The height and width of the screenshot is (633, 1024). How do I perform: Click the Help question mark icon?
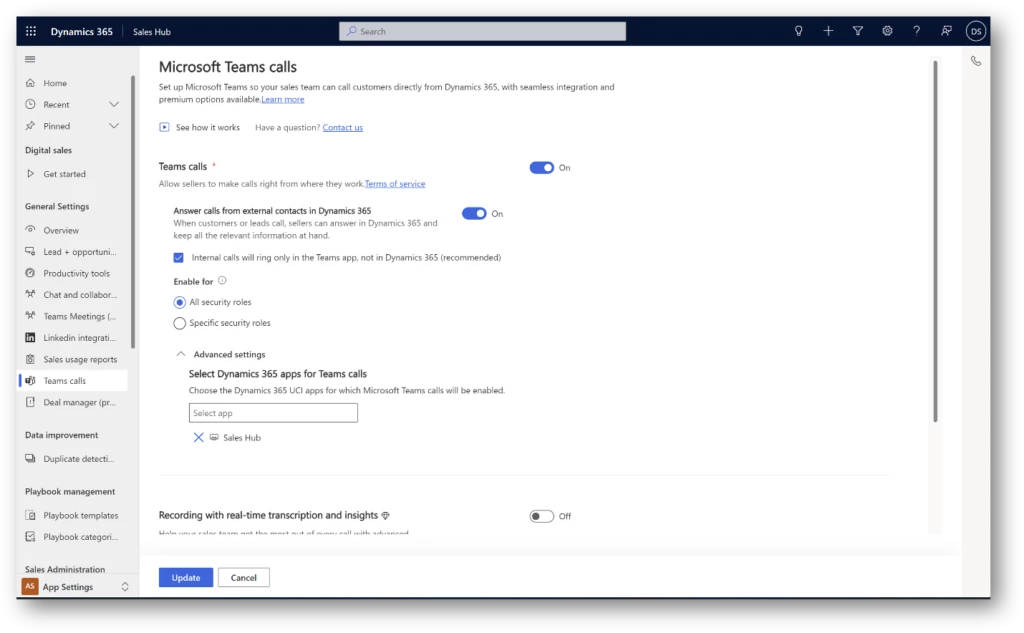click(x=916, y=31)
